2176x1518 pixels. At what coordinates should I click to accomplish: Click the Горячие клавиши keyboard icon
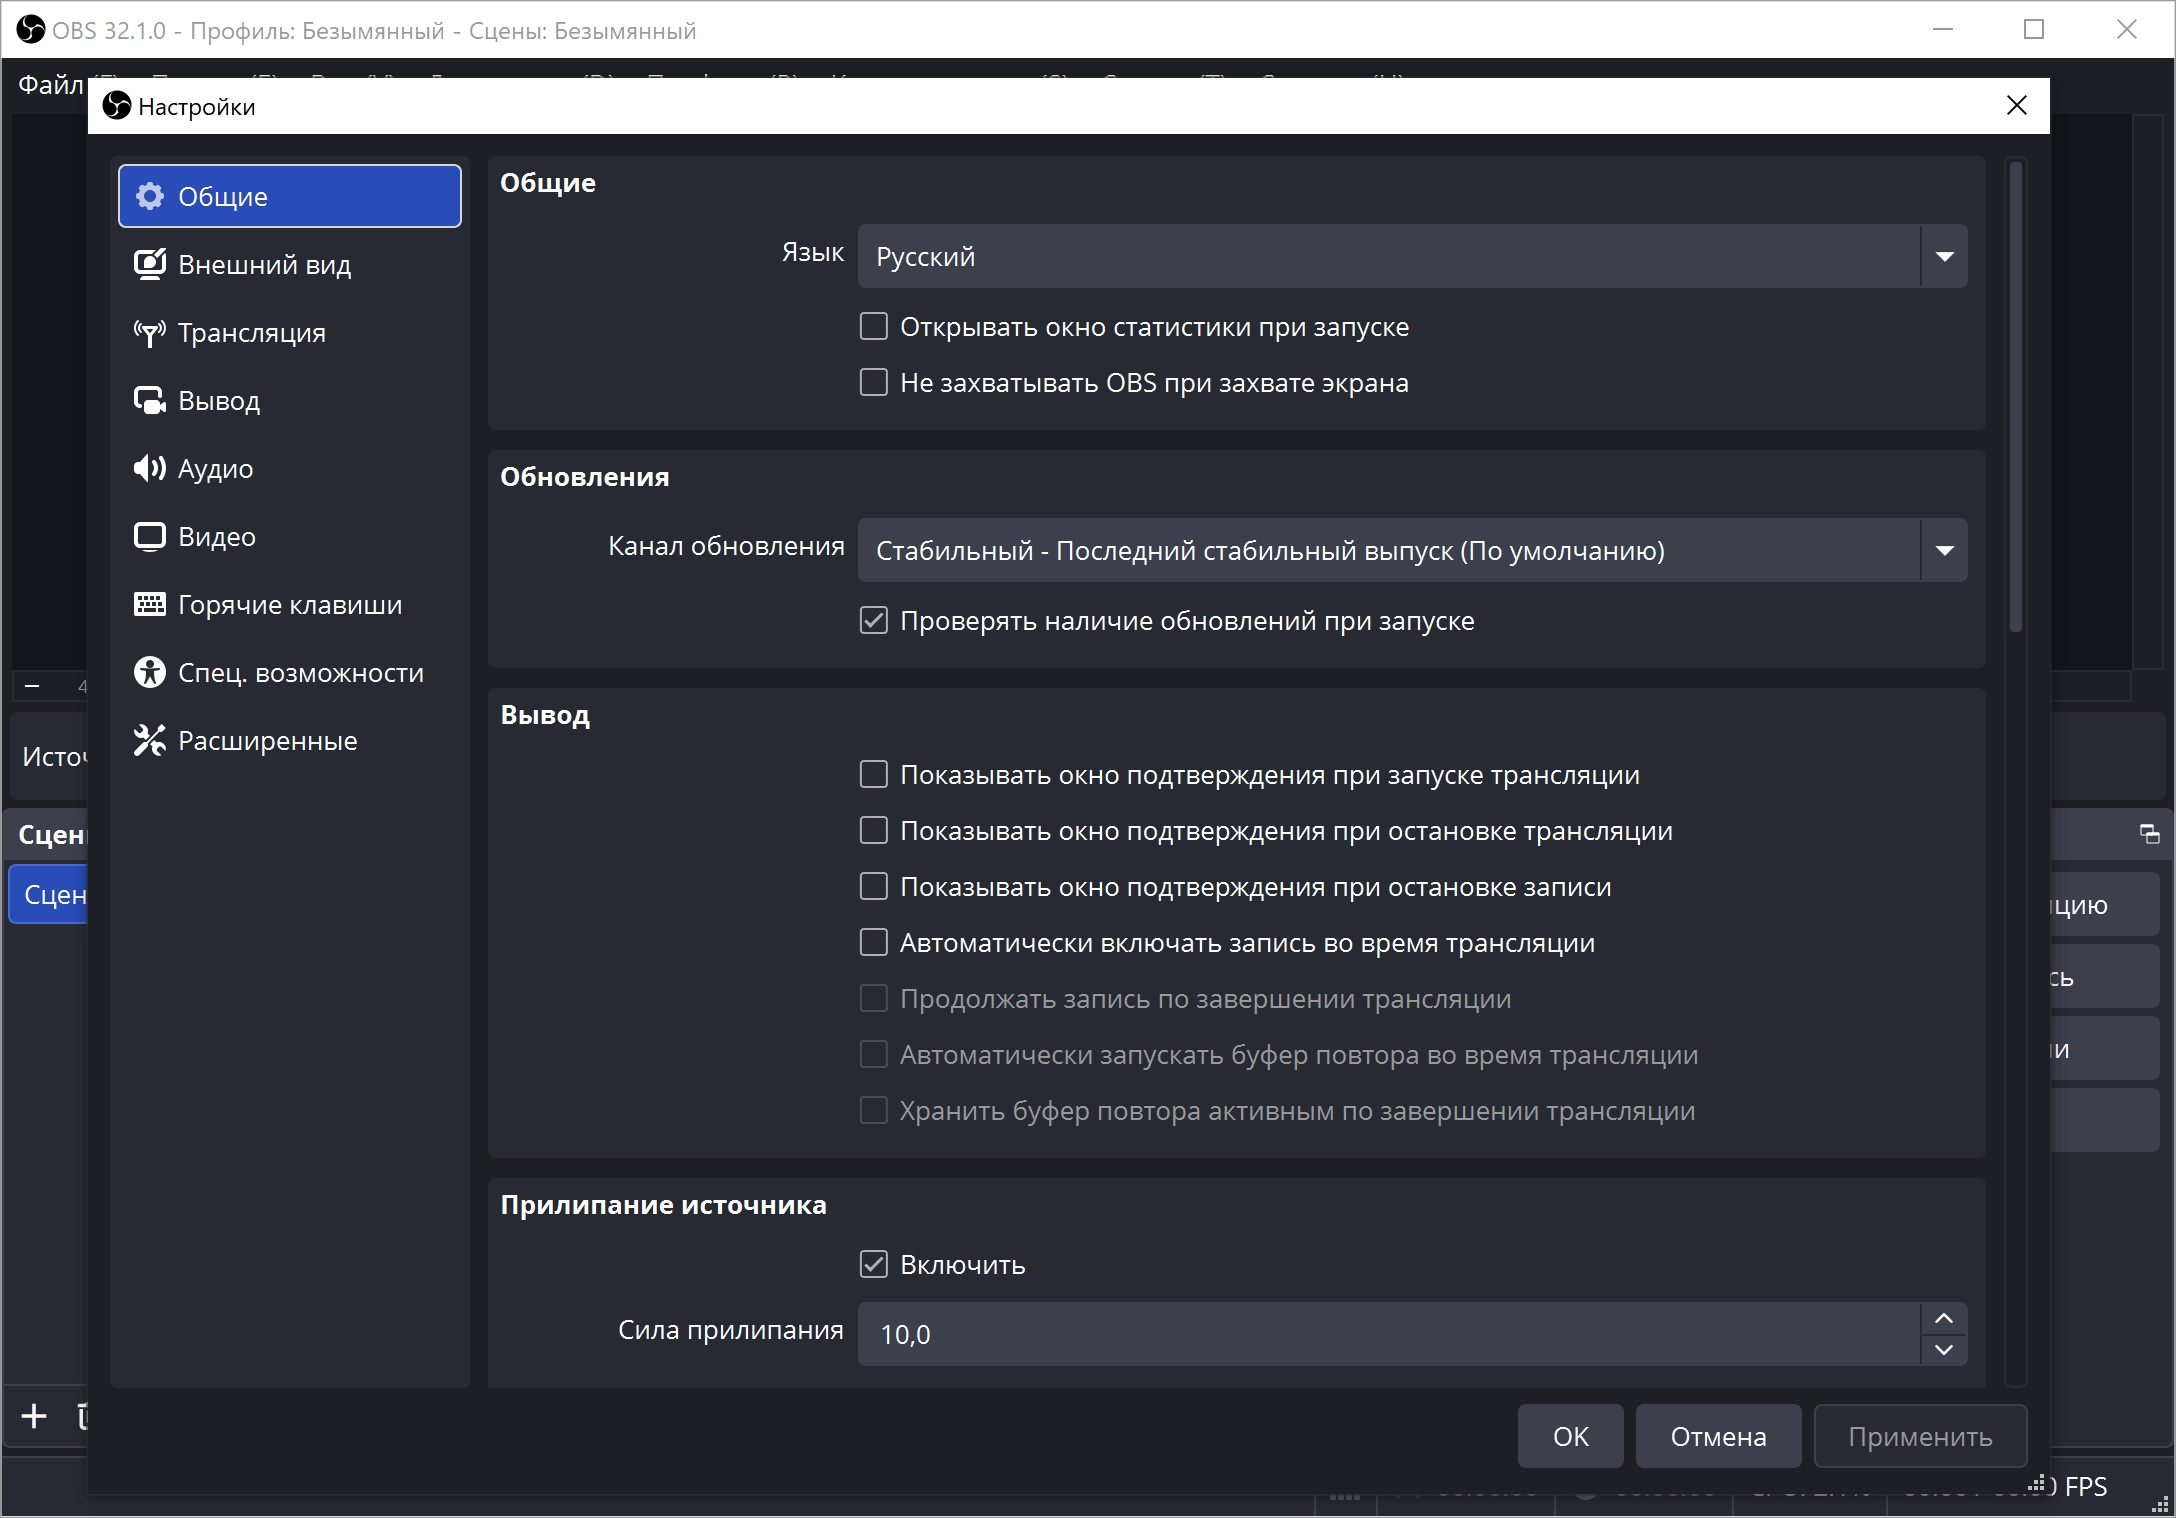tap(150, 604)
